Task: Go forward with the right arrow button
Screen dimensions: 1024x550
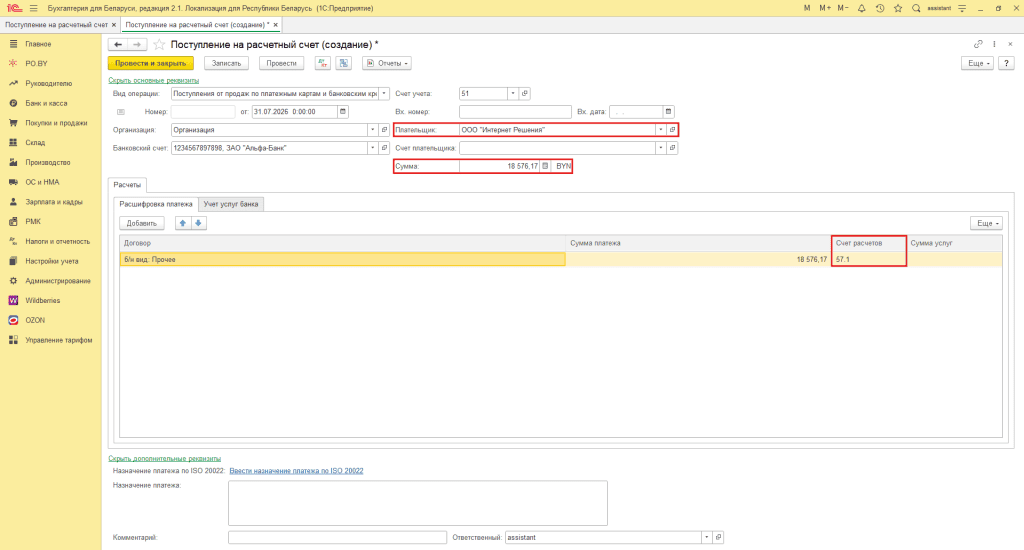Action: coord(136,44)
